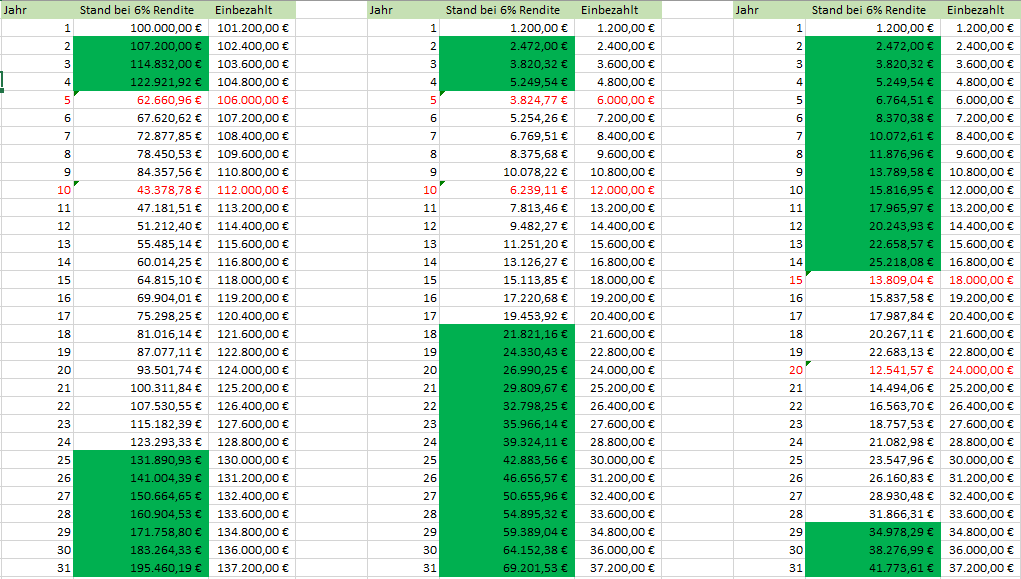Click the green cell 21.821,16 €
Viewport: 1021px width, 579px height.
coord(507,334)
